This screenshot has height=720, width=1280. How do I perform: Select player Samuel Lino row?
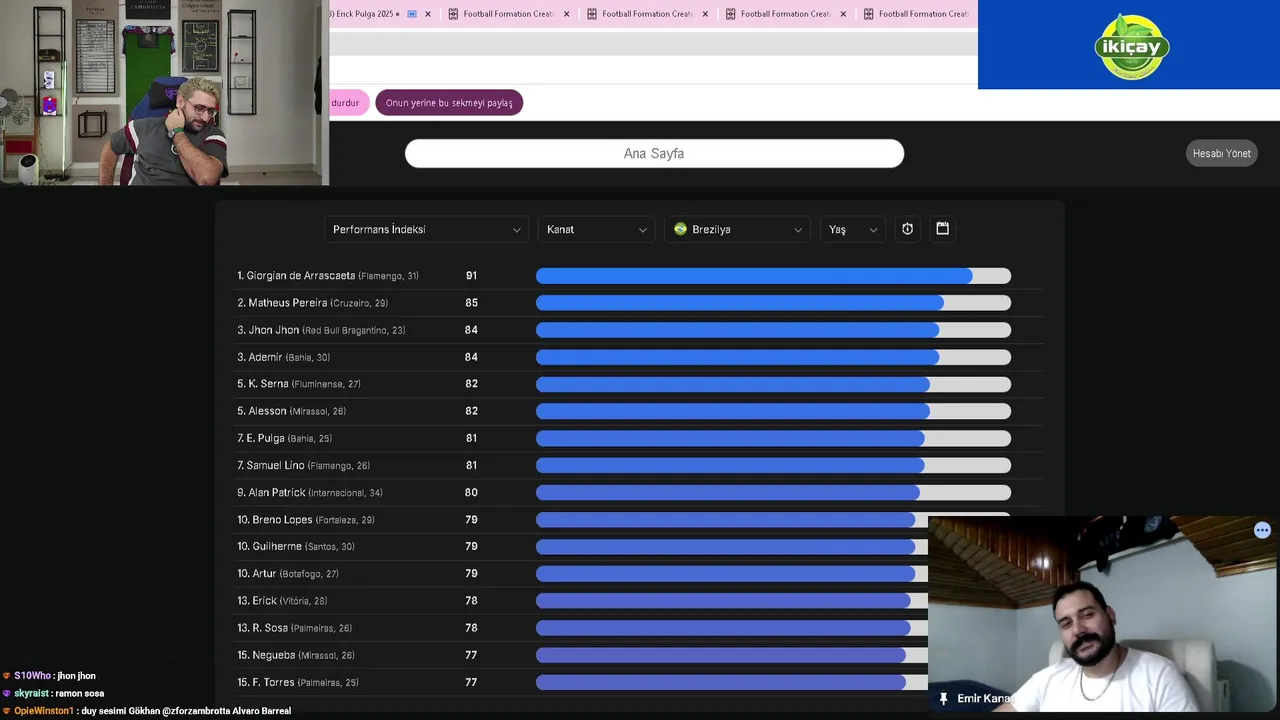(638, 465)
